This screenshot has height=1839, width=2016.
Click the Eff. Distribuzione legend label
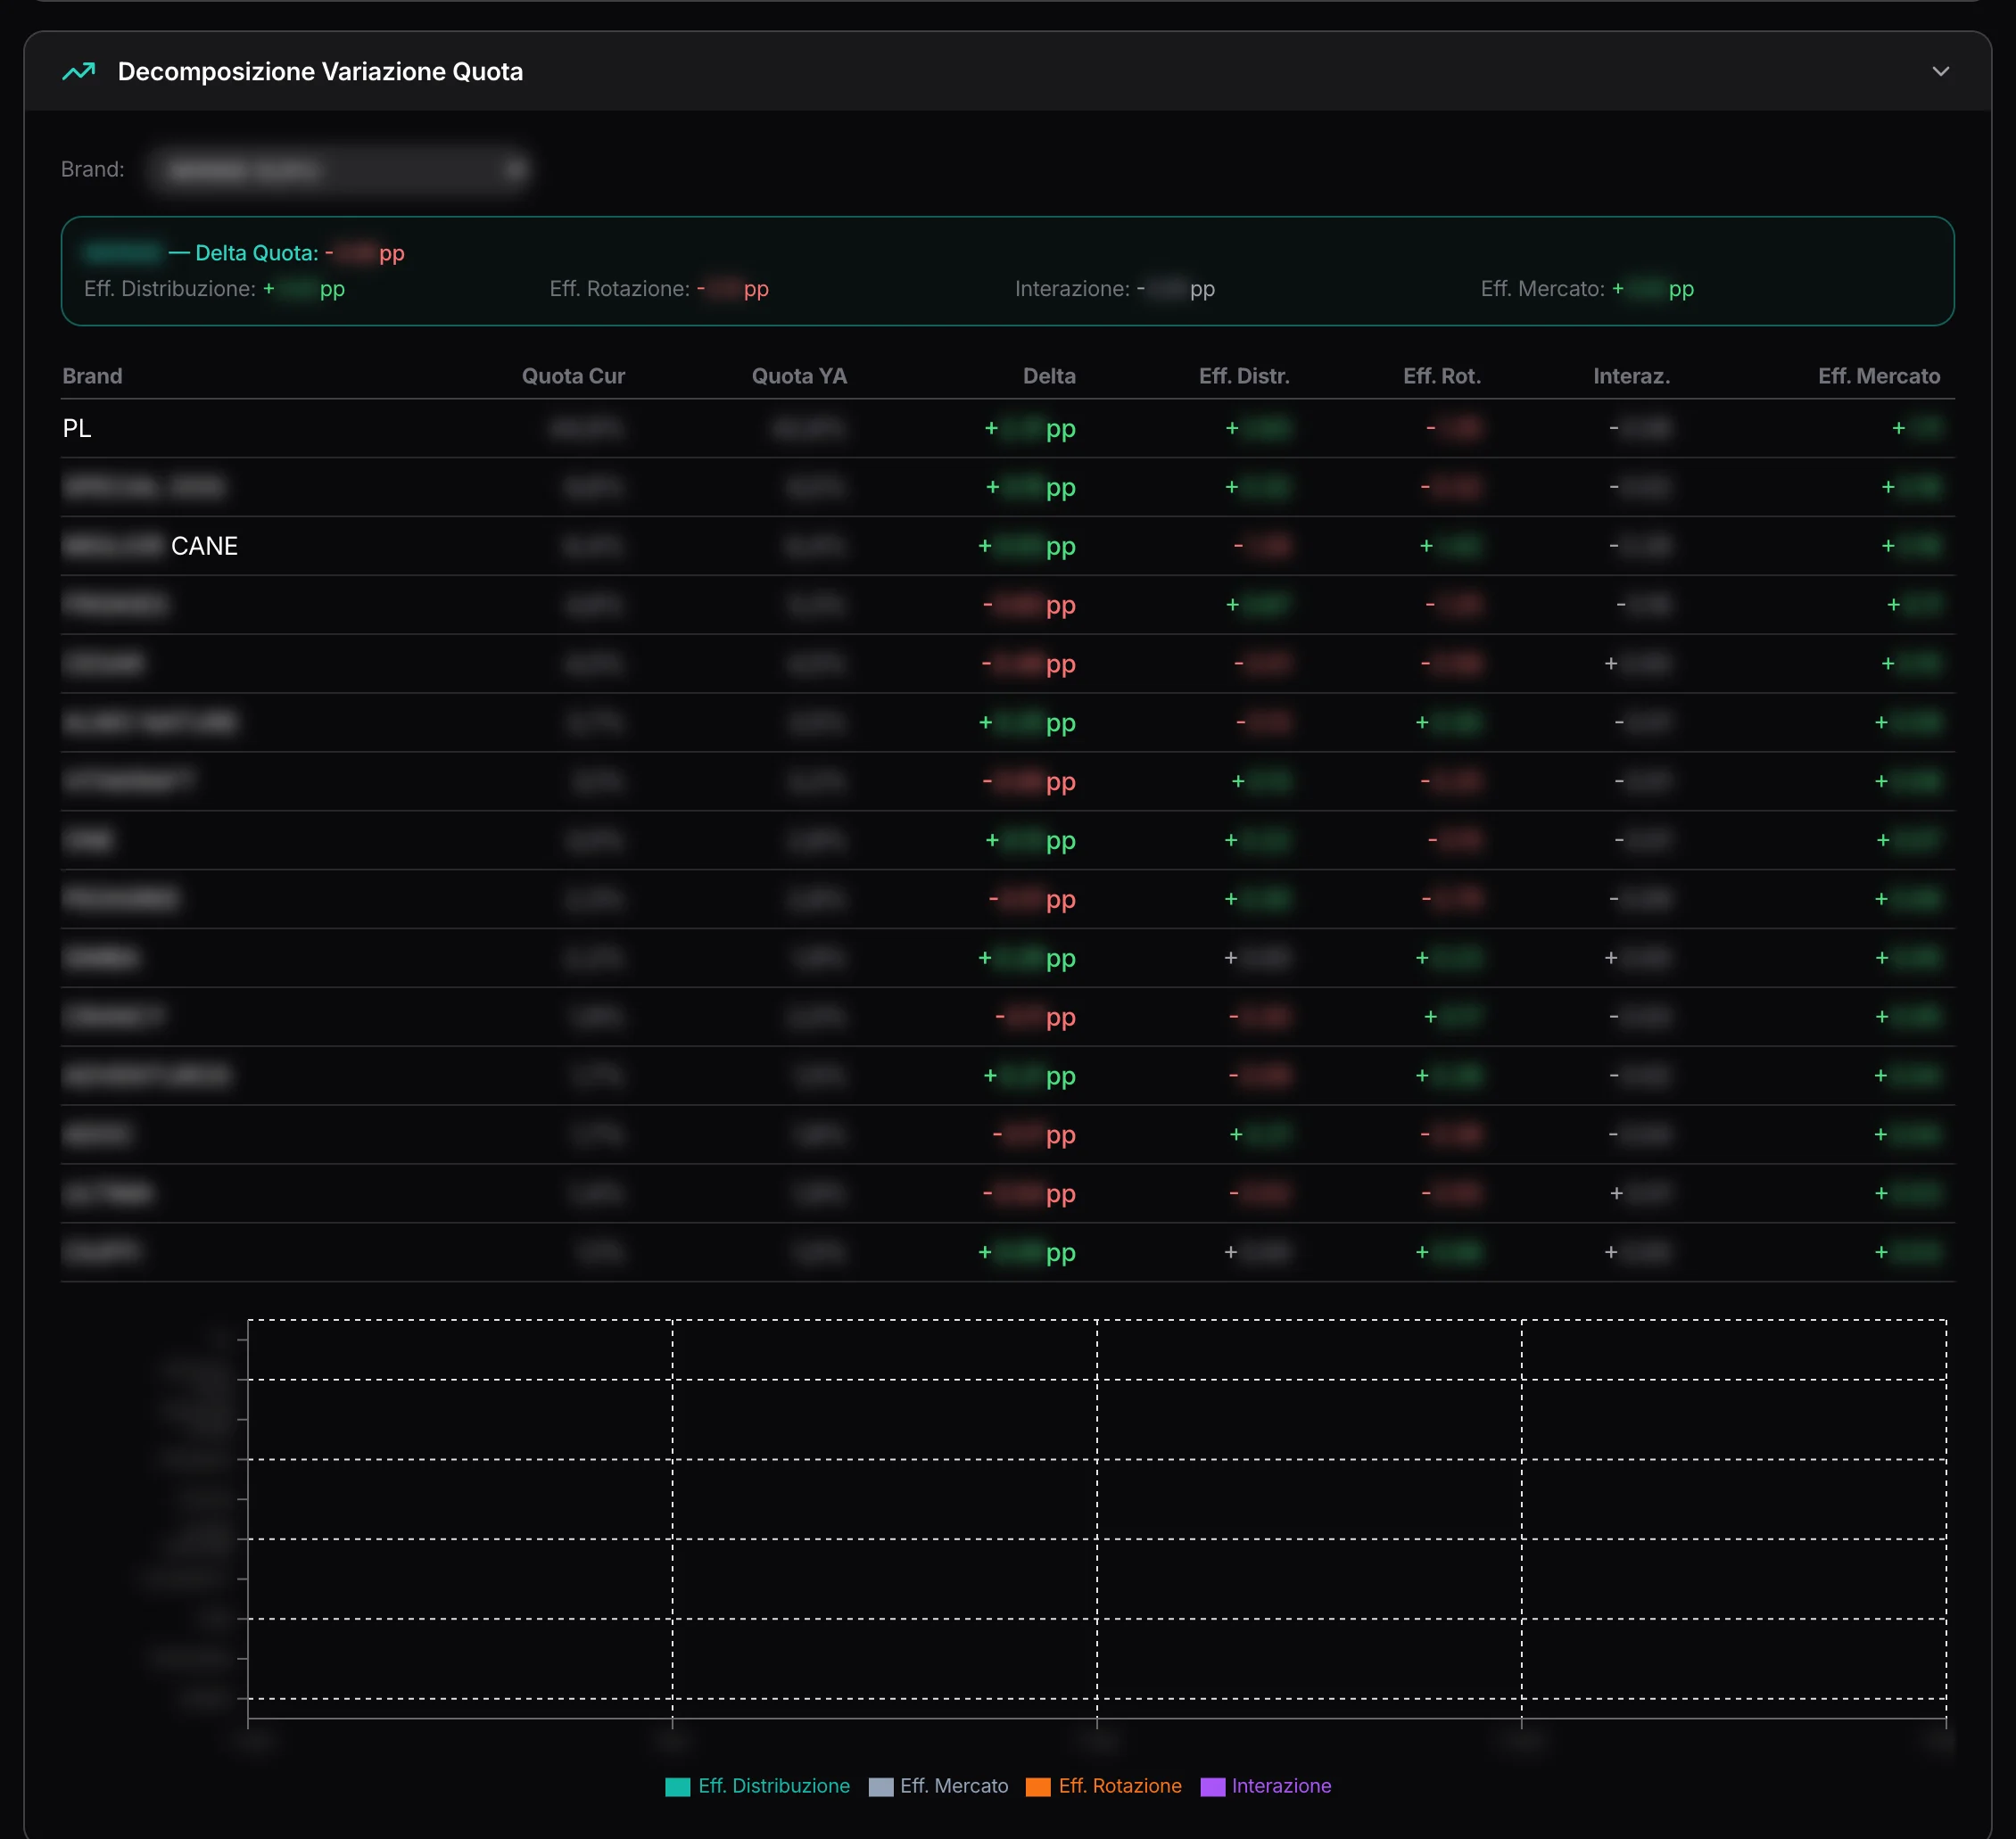(x=774, y=1786)
